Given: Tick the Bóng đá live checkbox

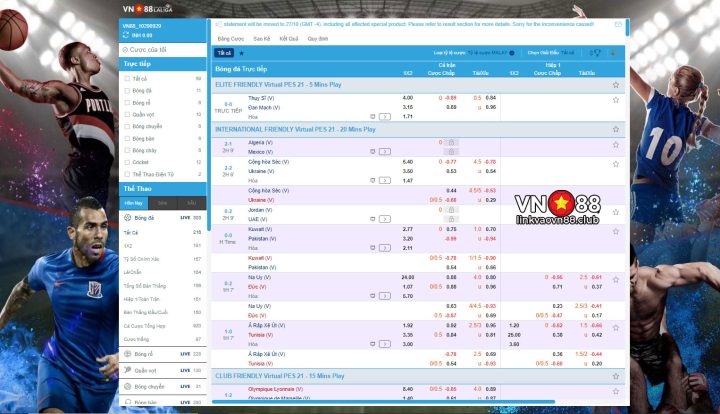Looking at the screenshot, I should tap(127, 90).
